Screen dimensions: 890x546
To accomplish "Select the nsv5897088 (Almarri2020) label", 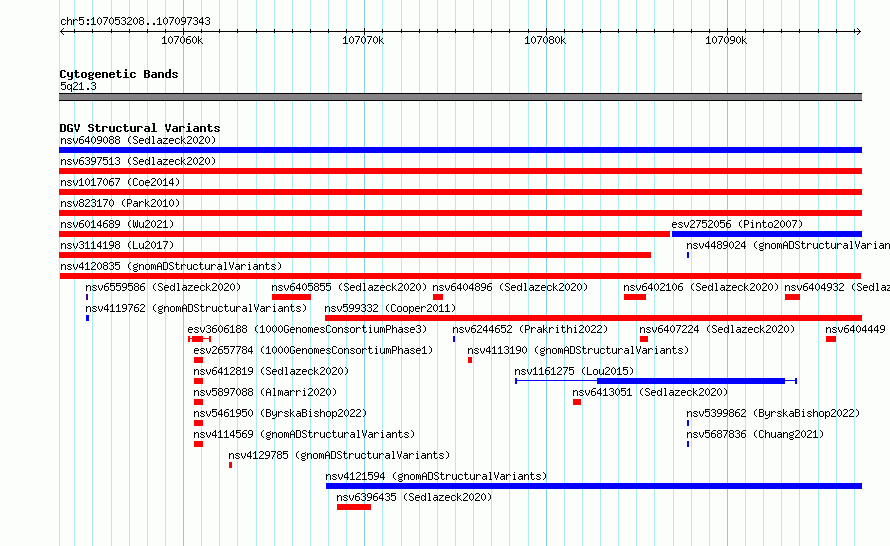I will [265, 392].
